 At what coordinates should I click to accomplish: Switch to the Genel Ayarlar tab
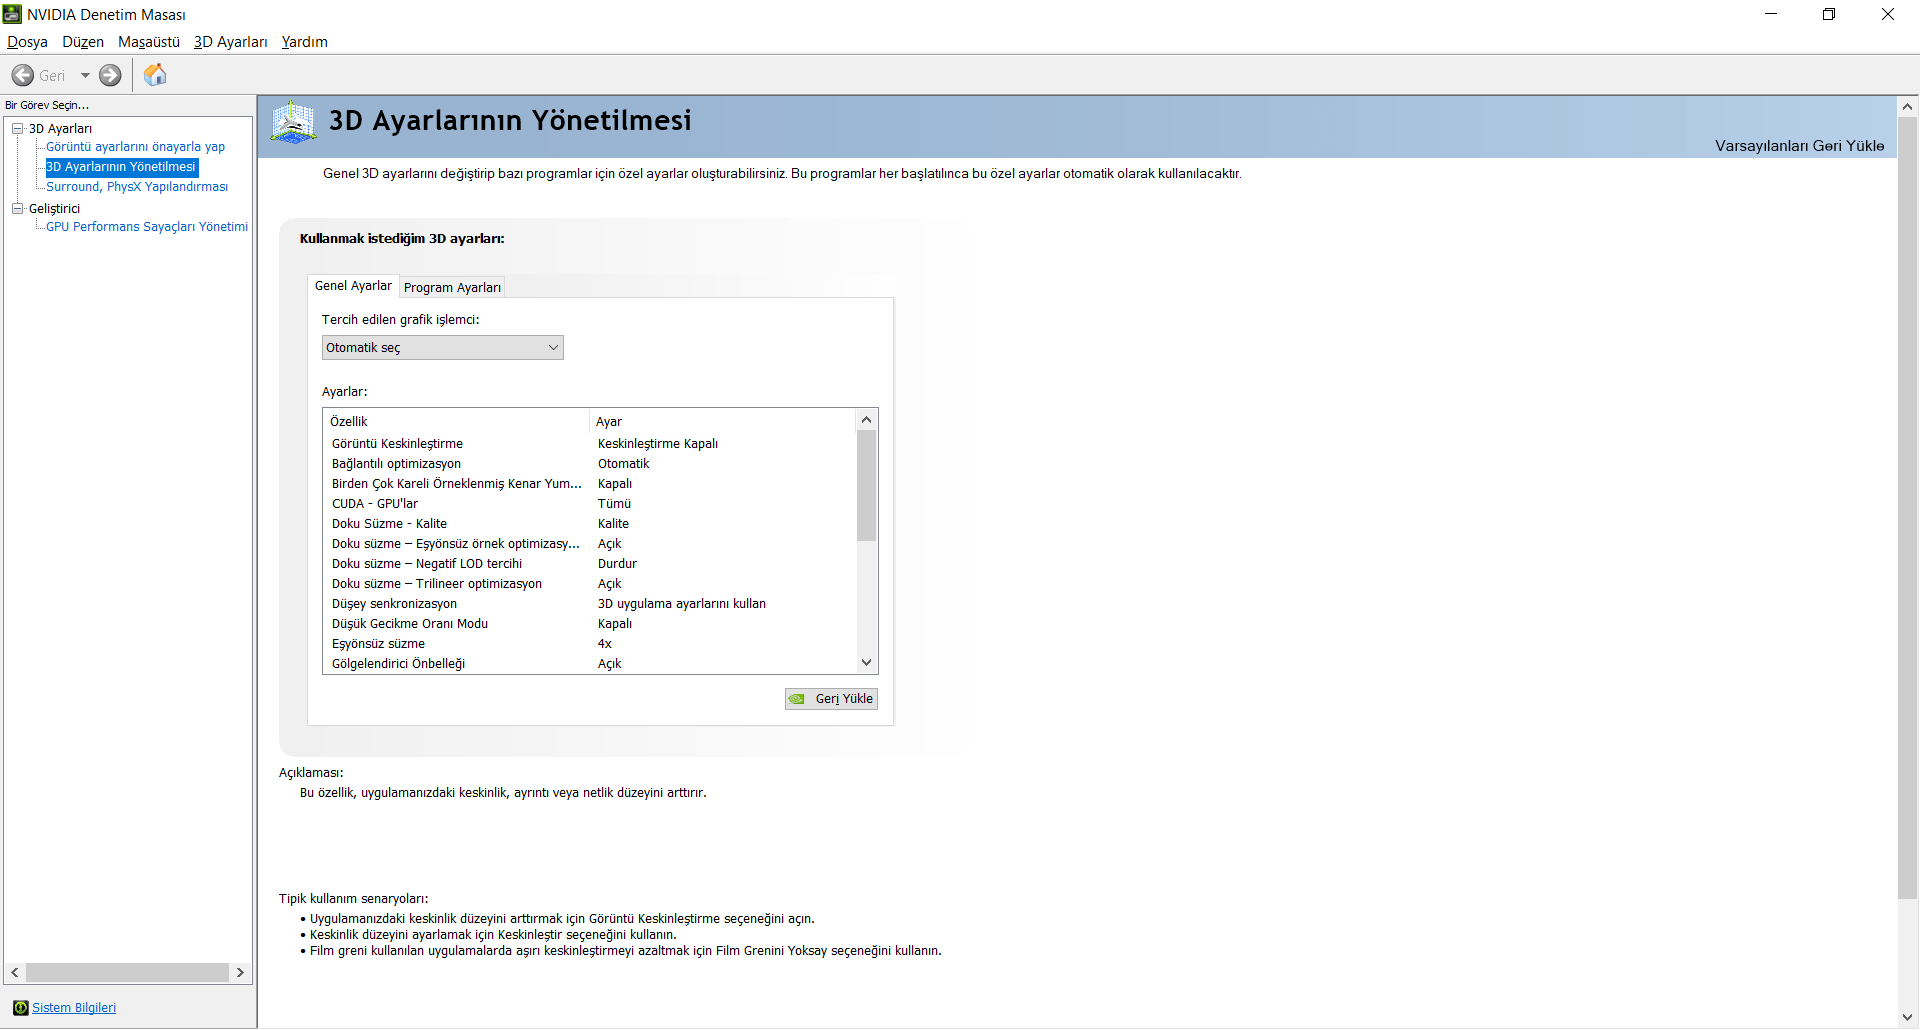tap(353, 286)
